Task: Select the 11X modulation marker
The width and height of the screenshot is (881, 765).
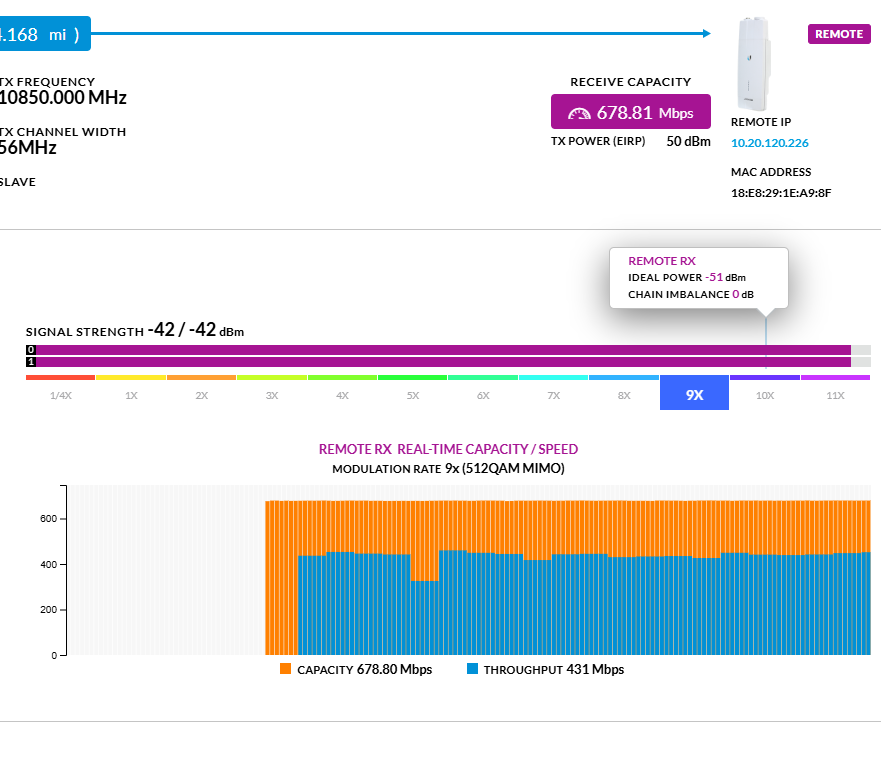Action: click(835, 396)
